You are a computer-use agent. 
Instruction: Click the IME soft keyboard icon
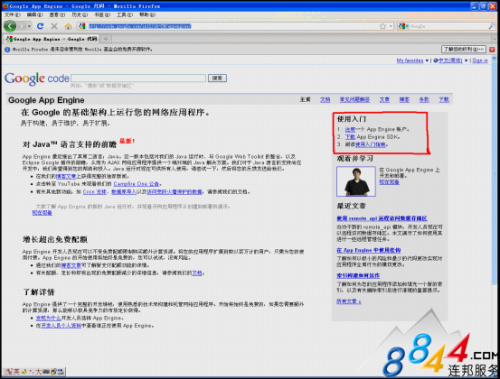[x=46, y=371]
